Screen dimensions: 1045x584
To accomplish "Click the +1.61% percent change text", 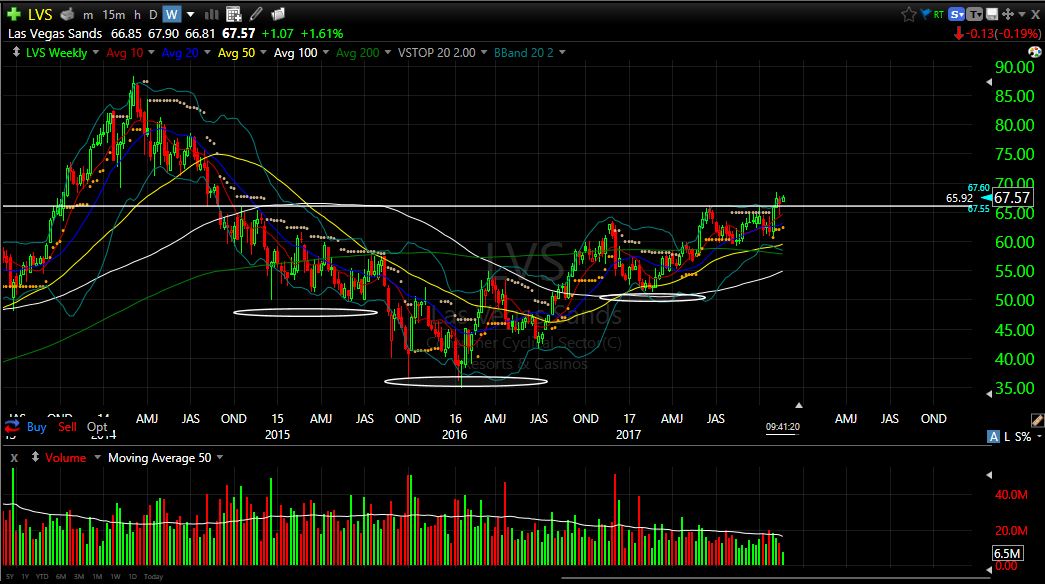I will point(322,33).
